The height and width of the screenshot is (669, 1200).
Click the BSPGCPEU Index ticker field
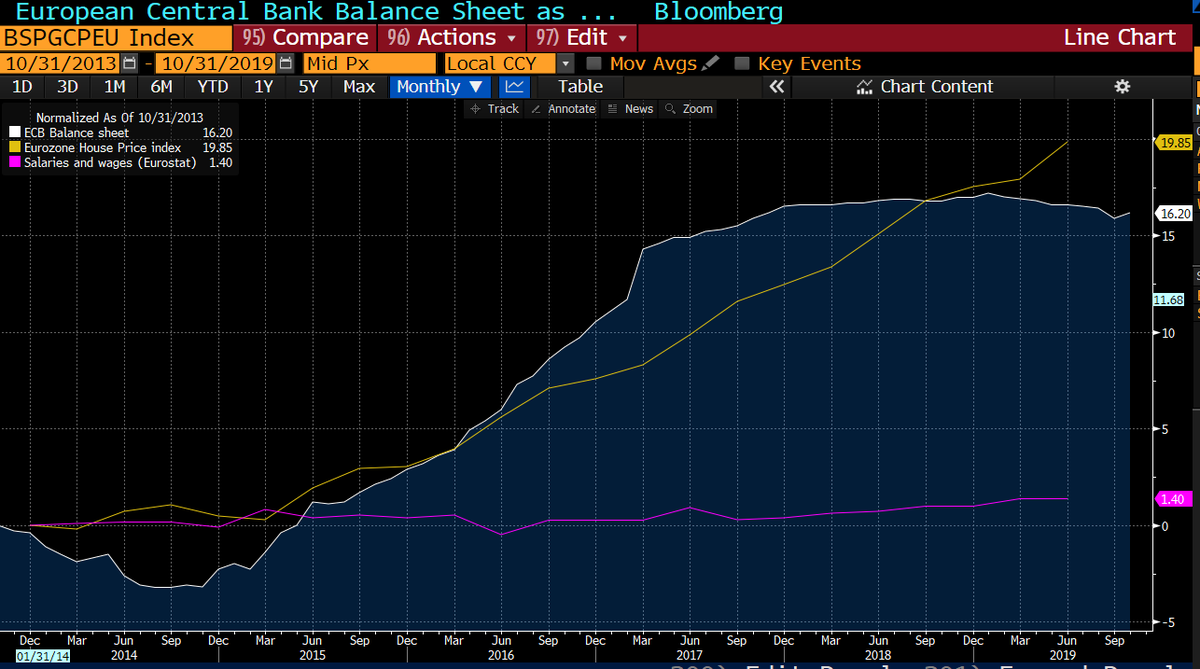[115, 37]
